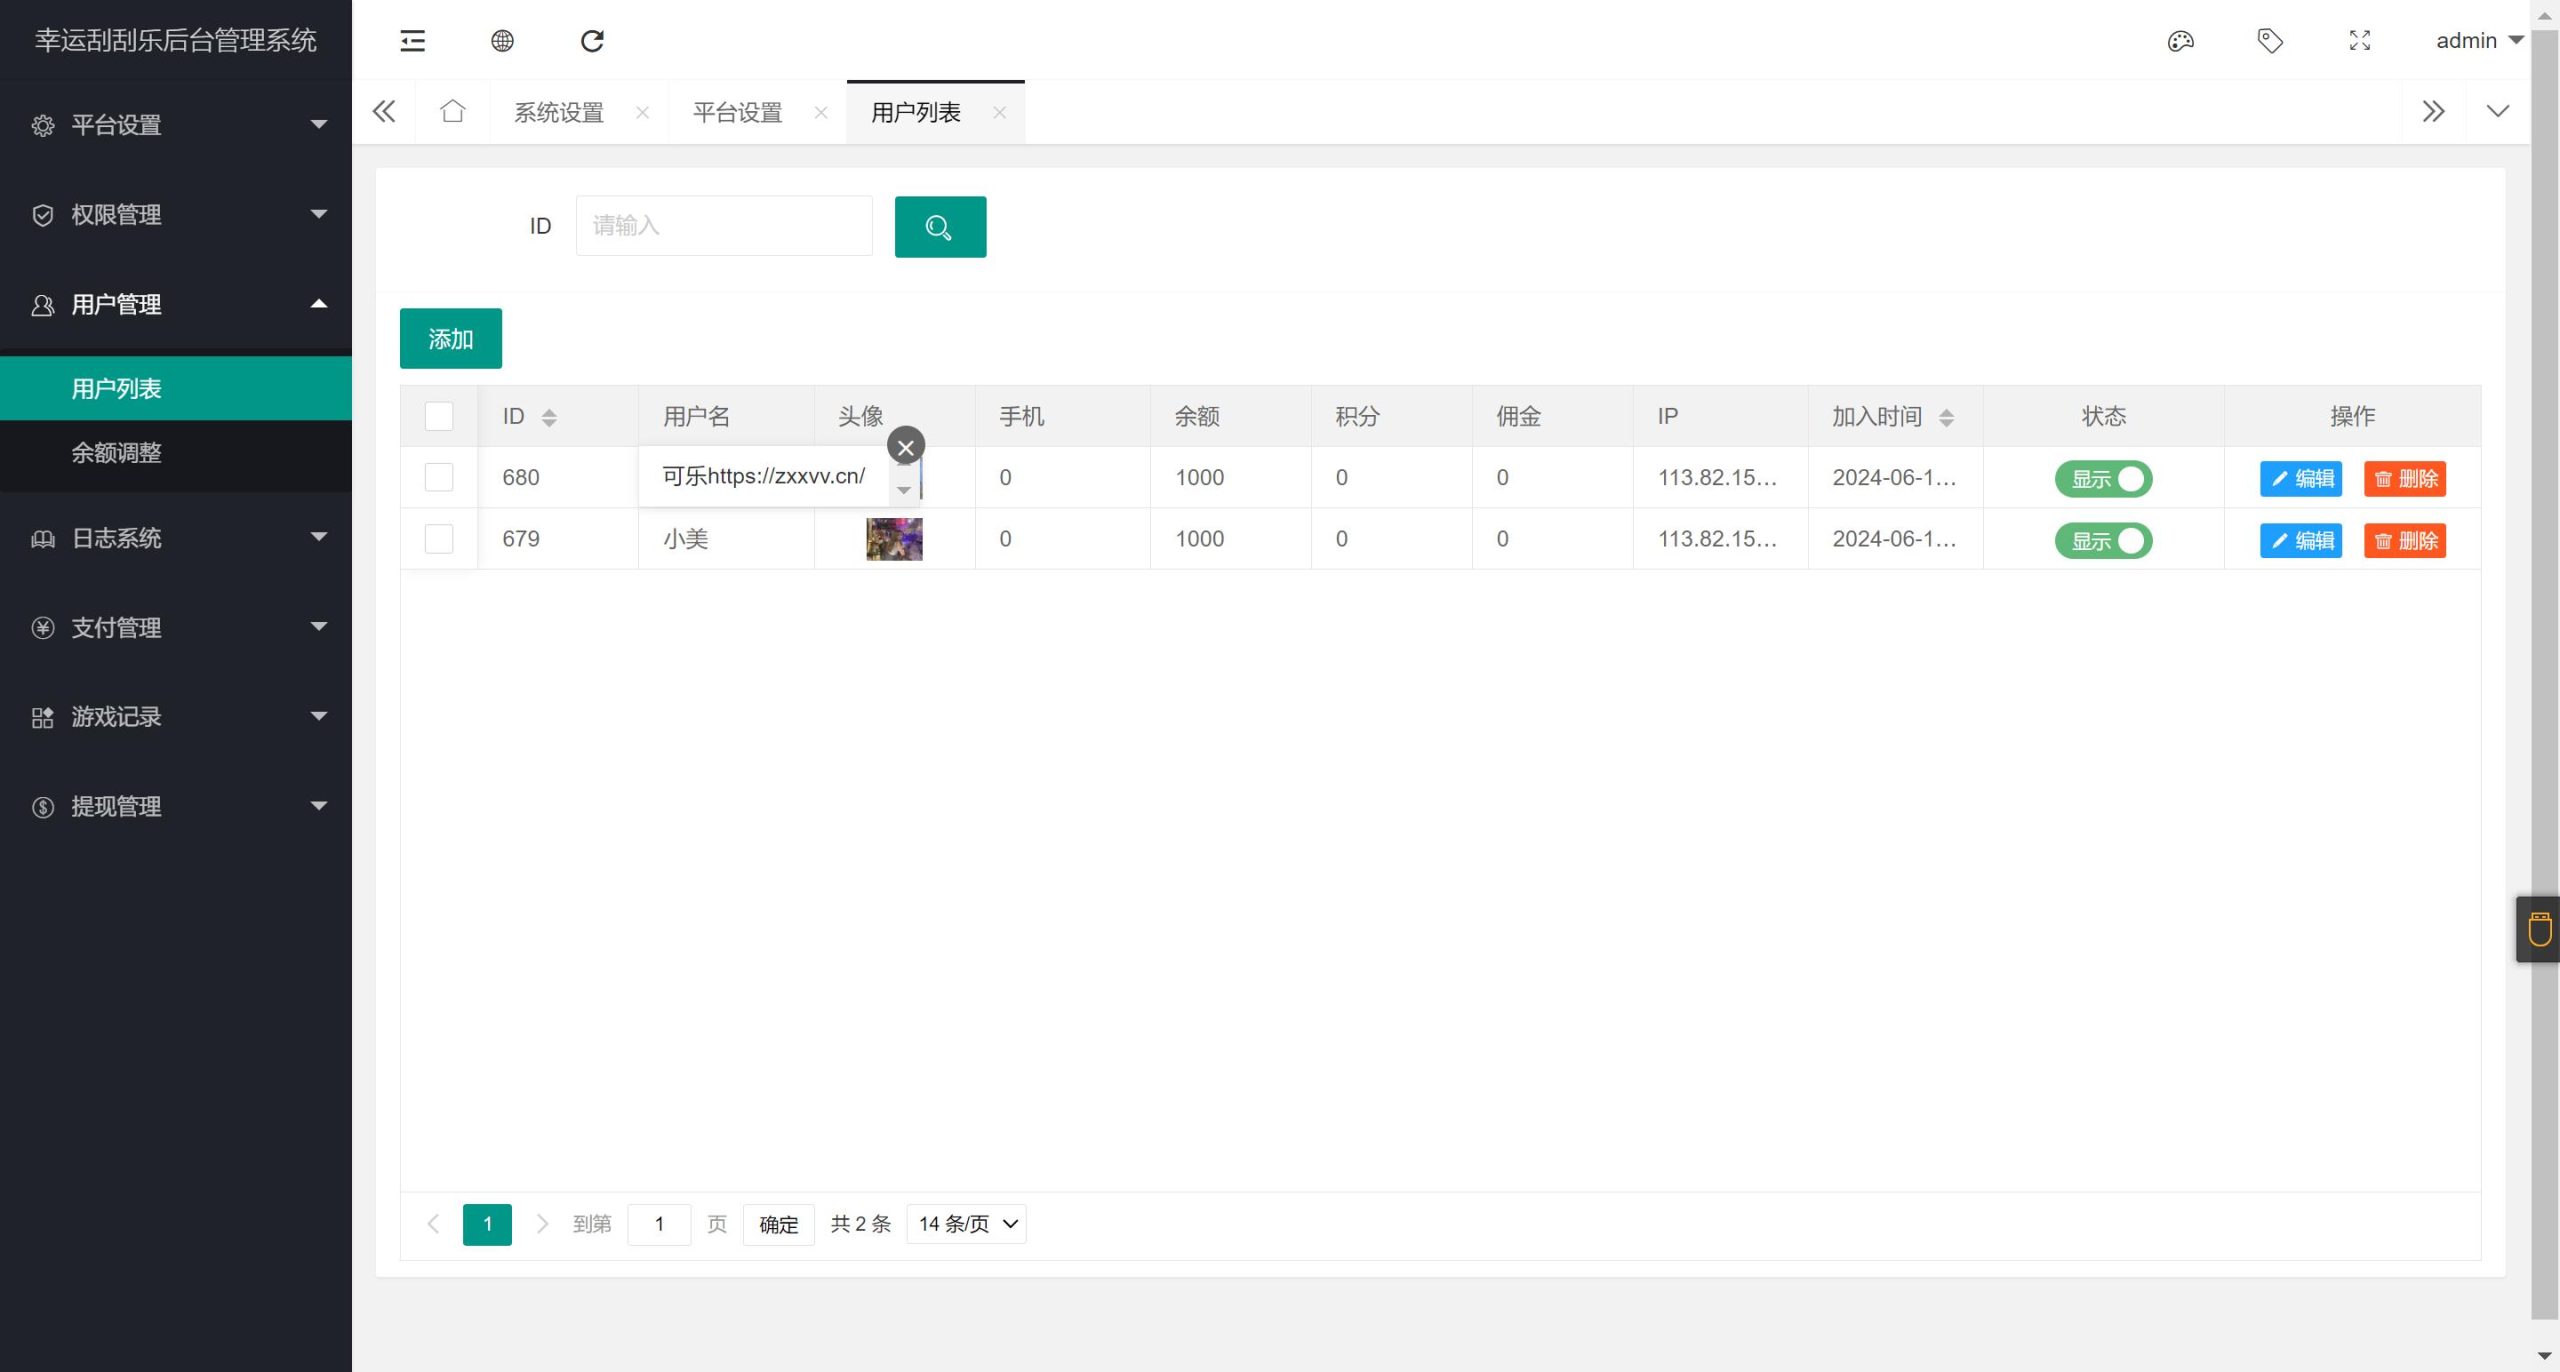Click the ID search input field
The height and width of the screenshot is (1372, 2560).
(723, 226)
